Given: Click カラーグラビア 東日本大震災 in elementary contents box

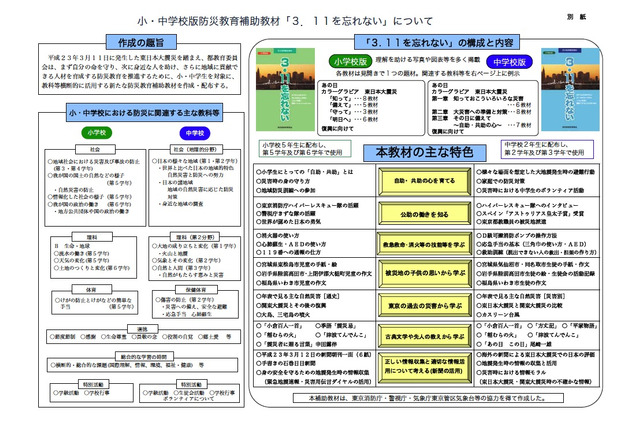Looking at the screenshot, I should [x=359, y=91].
